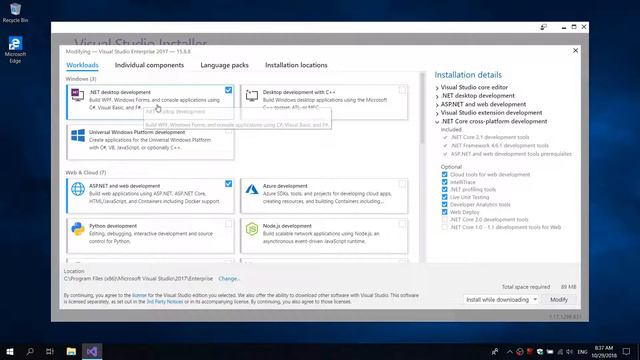The height and width of the screenshot is (360, 640).
Task: Click the Universal Windows Platform development title
Action: [137, 132]
